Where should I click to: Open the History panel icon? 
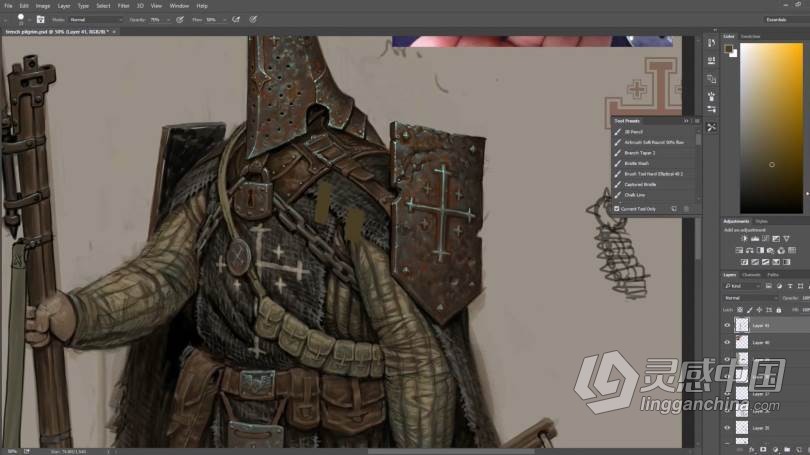click(x=711, y=43)
